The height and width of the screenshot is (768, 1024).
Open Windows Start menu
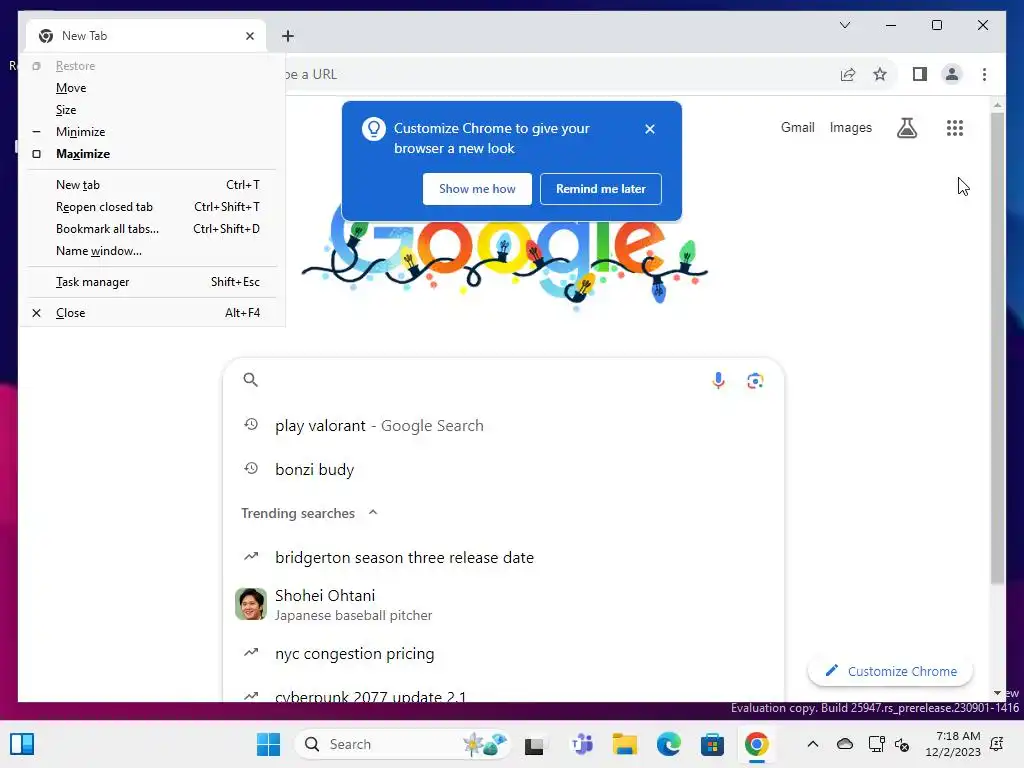268,744
